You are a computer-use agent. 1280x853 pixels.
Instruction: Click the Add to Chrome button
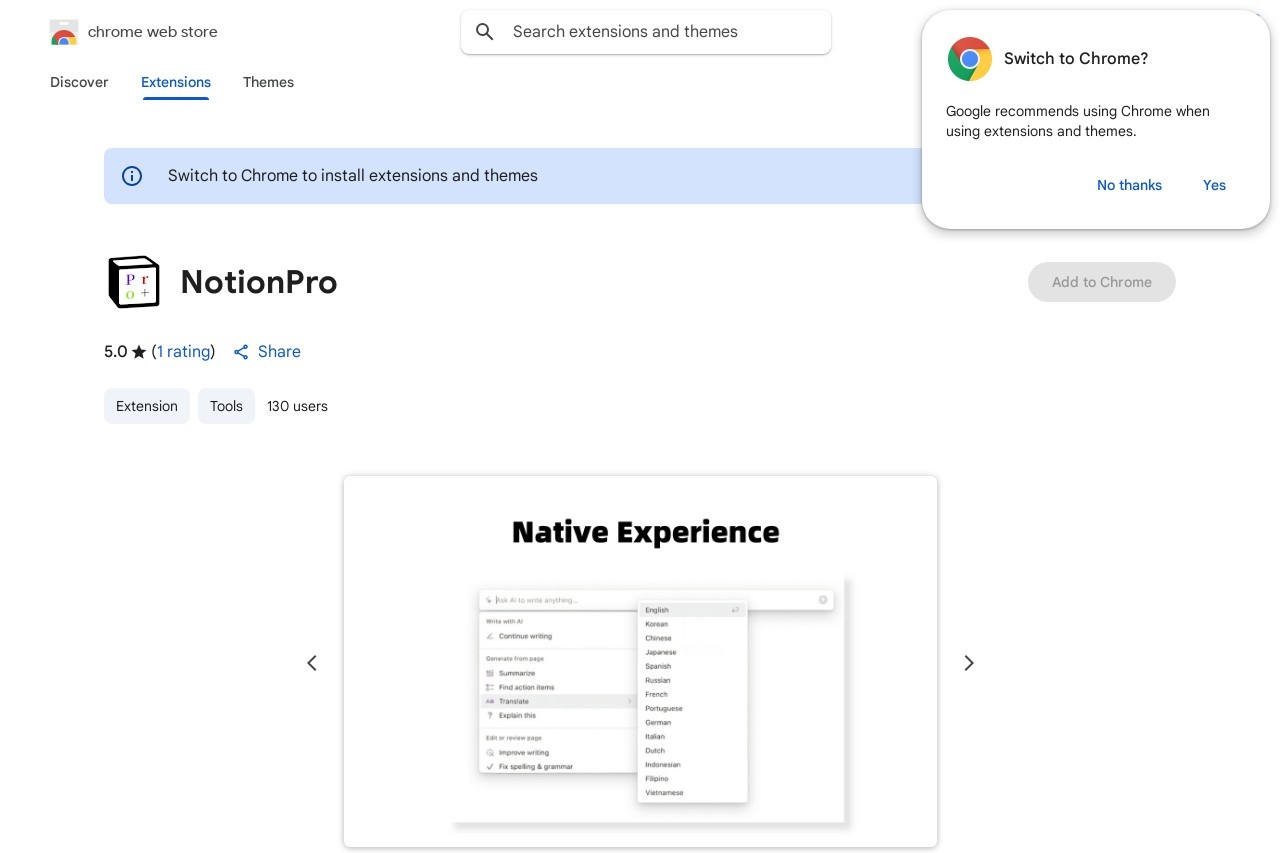coord(1102,282)
